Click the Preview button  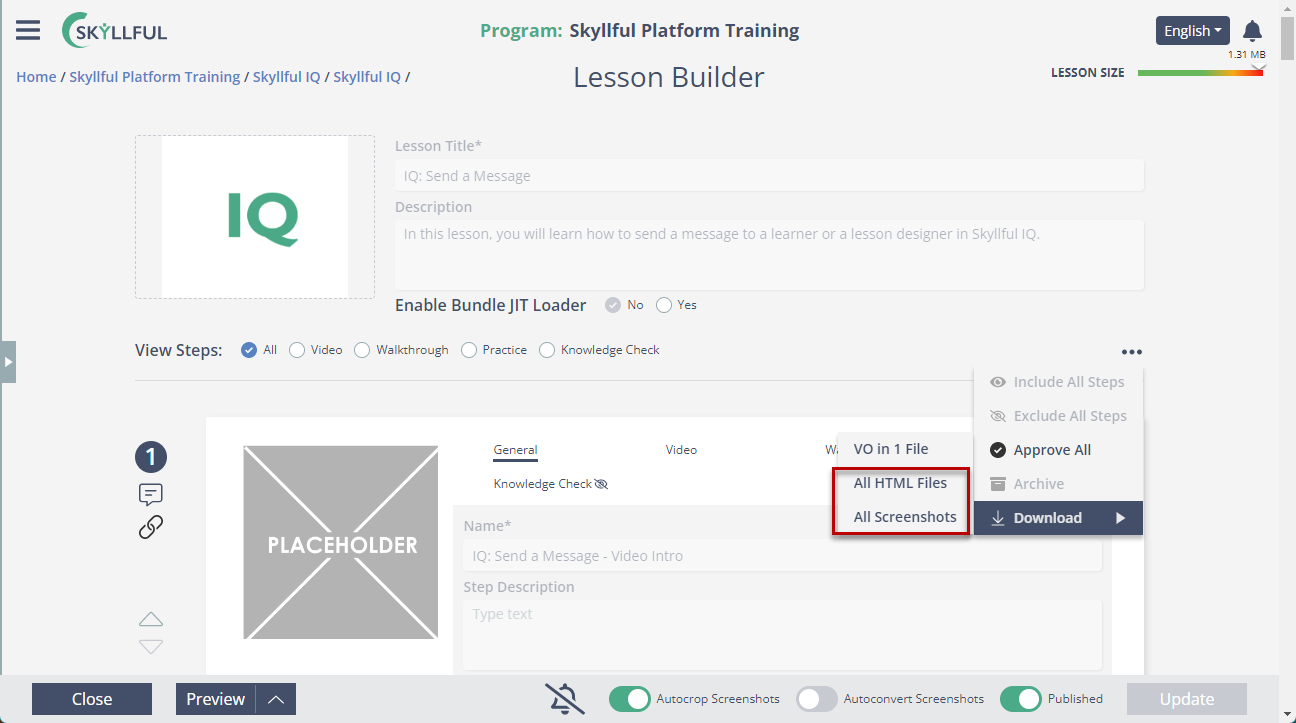click(216, 699)
